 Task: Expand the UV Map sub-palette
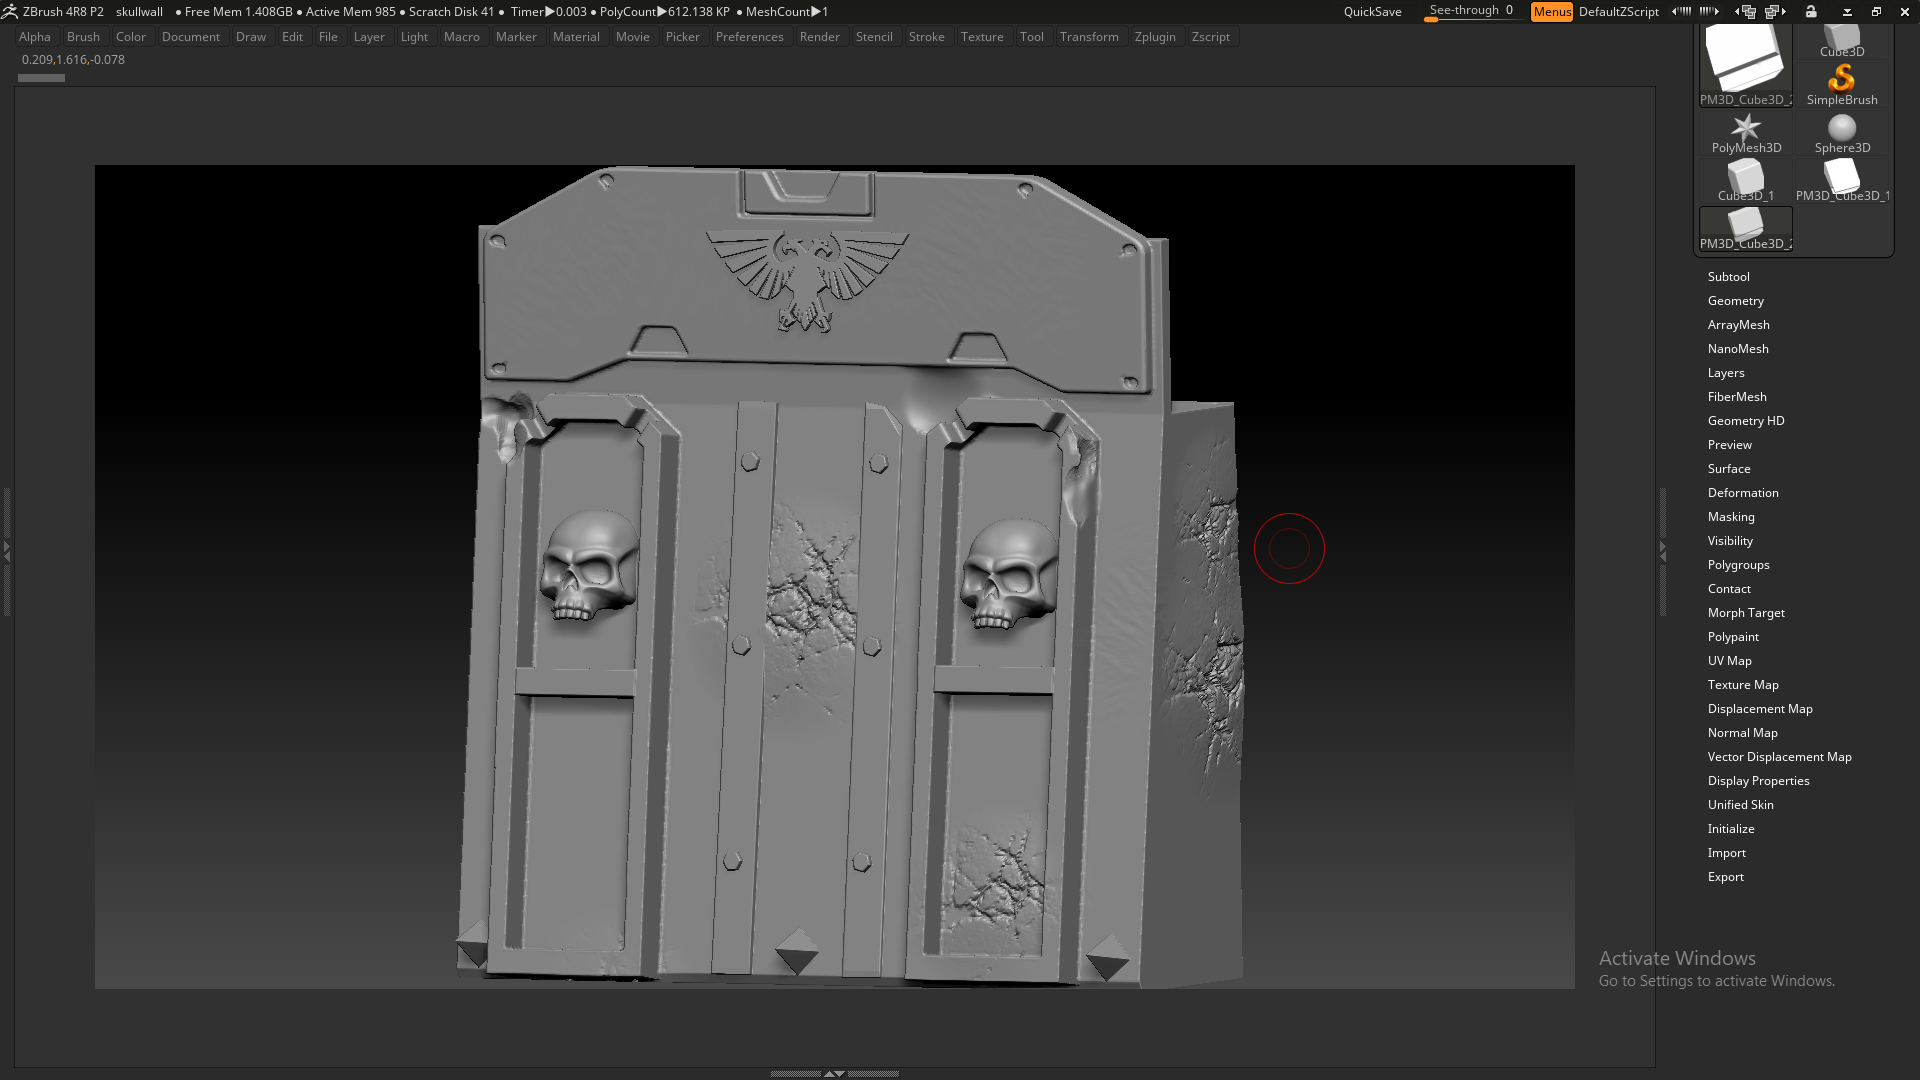tap(1729, 661)
